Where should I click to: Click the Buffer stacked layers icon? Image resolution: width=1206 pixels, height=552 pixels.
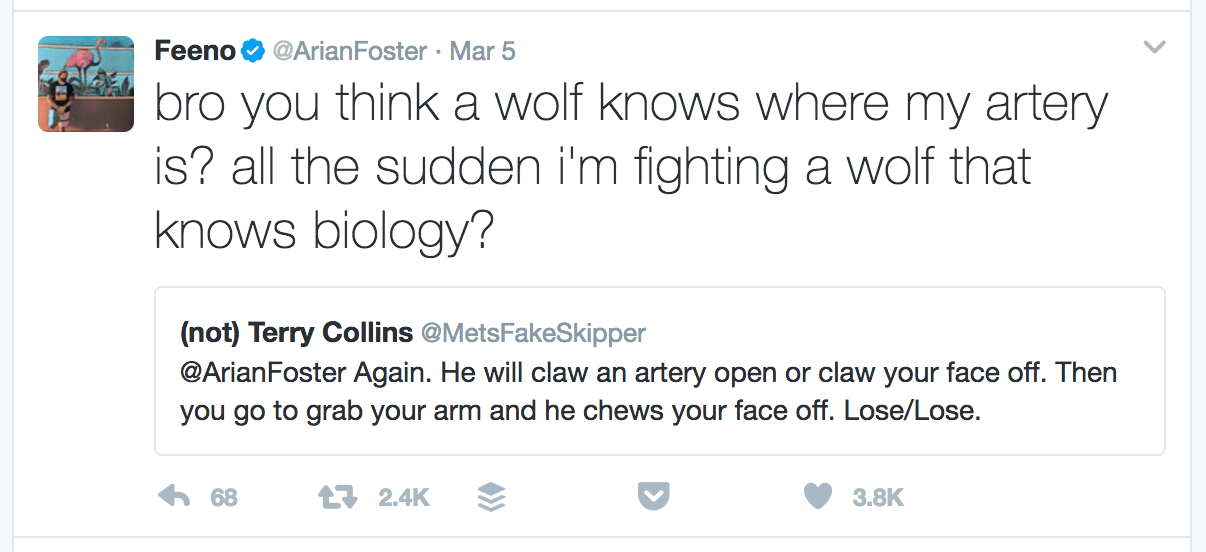point(492,496)
